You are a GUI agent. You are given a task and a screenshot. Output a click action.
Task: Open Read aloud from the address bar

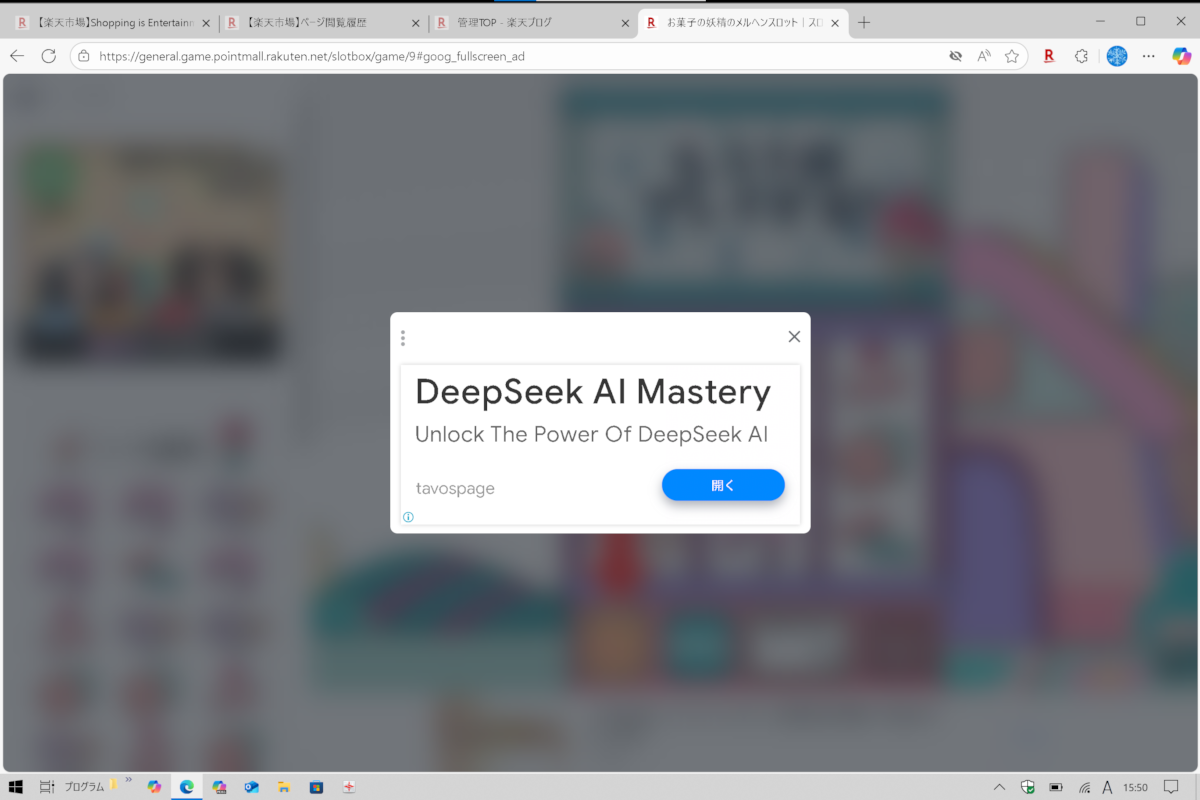click(x=984, y=56)
